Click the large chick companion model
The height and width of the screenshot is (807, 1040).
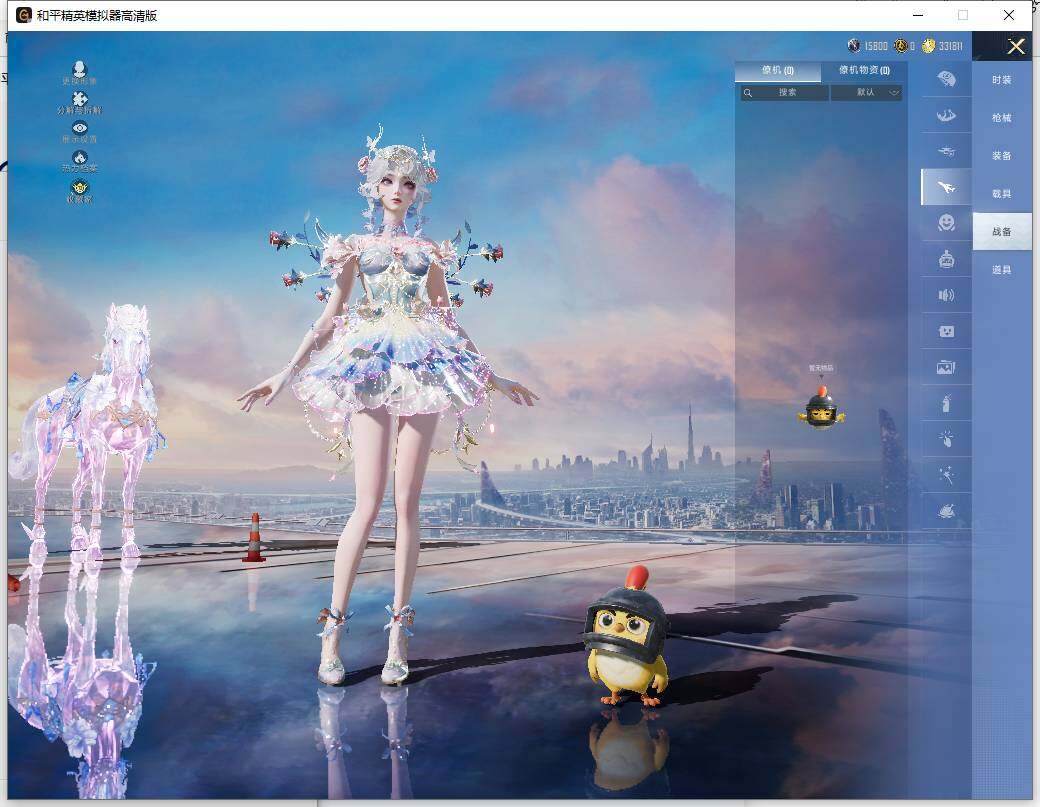coord(627,637)
